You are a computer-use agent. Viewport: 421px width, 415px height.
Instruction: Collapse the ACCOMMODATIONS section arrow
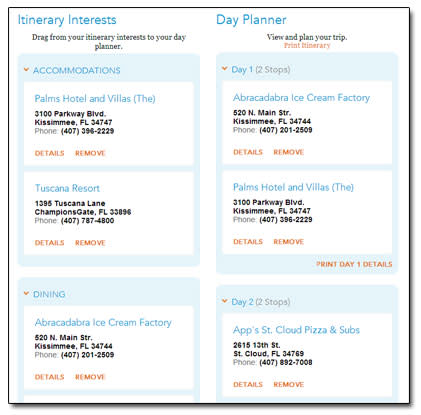coord(26,70)
